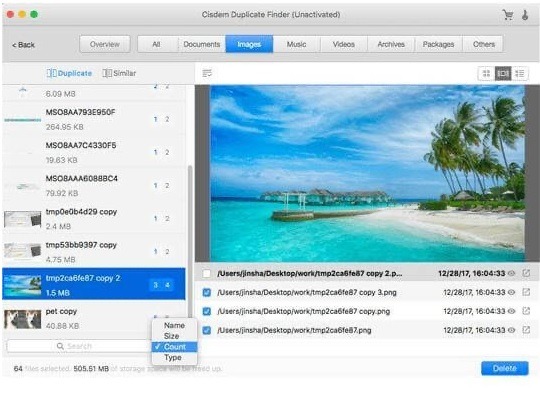Click 505.61 MB storage status text
The height and width of the screenshot is (408, 540).
(x=91, y=369)
